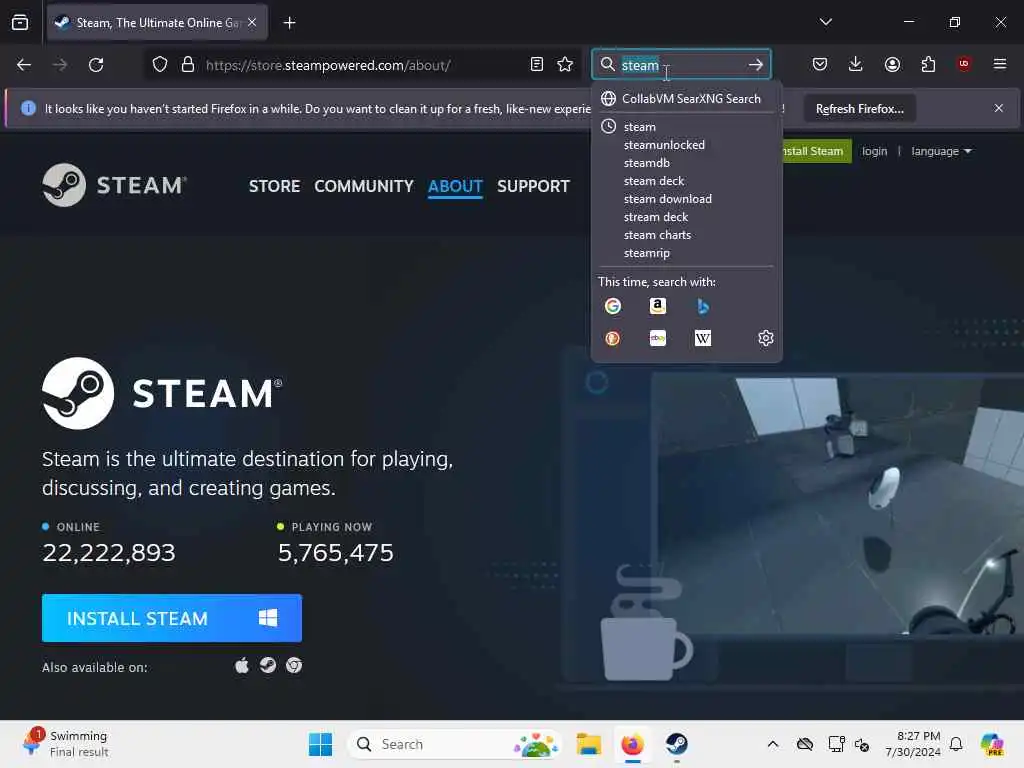Close the Steam browser tab

pos(252,22)
